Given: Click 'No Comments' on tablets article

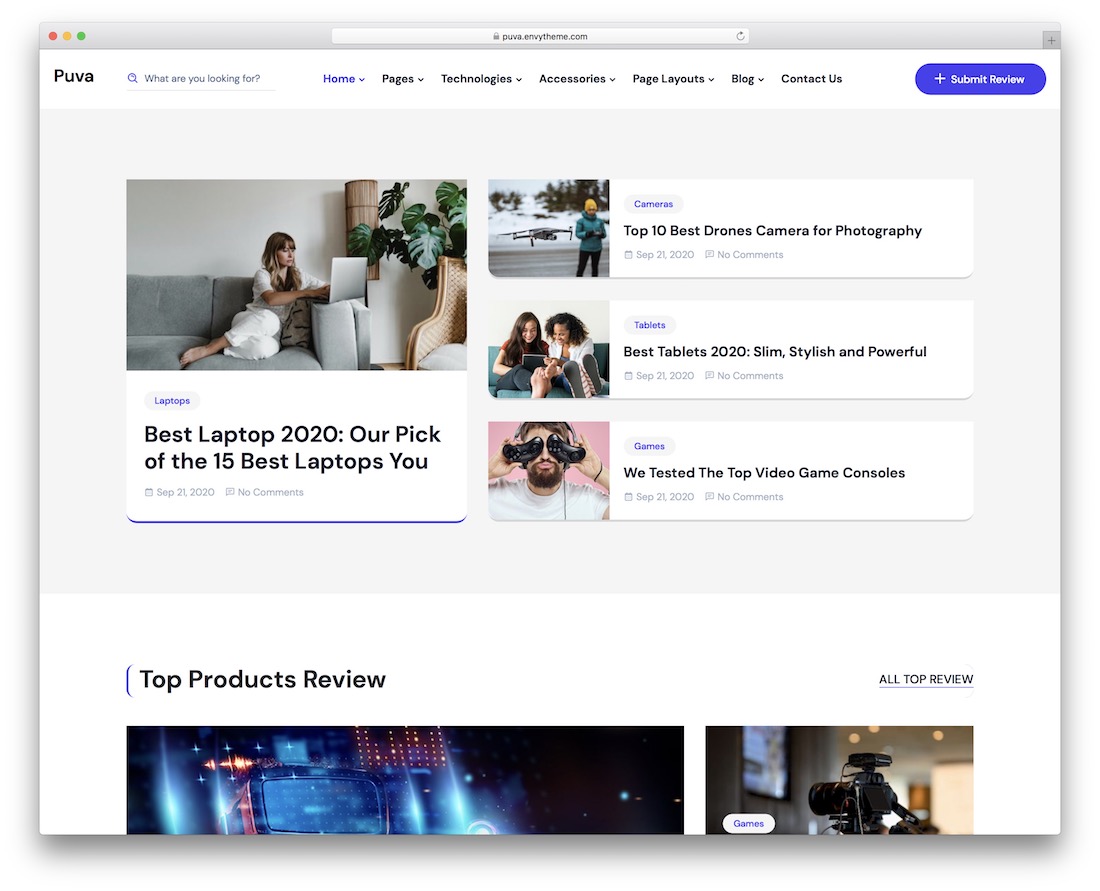Looking at the screenshot, I should coord(750,376).
